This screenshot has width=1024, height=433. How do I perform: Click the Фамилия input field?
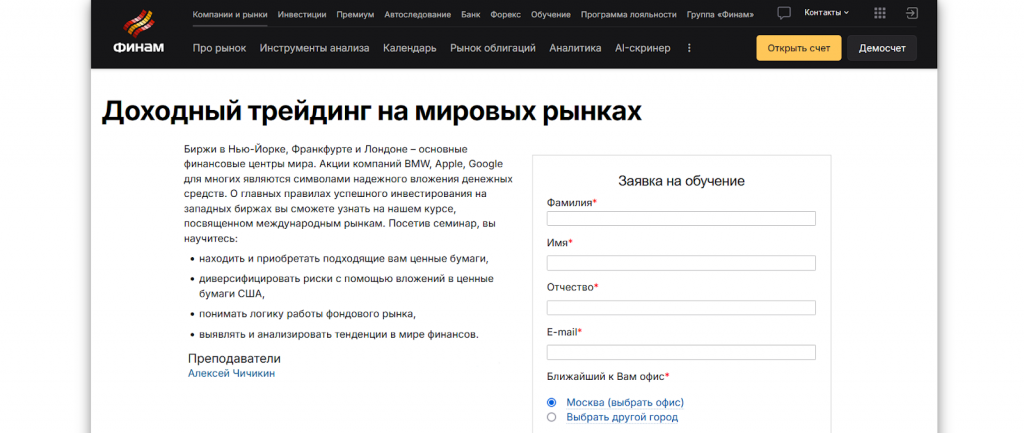coord(681,219)
